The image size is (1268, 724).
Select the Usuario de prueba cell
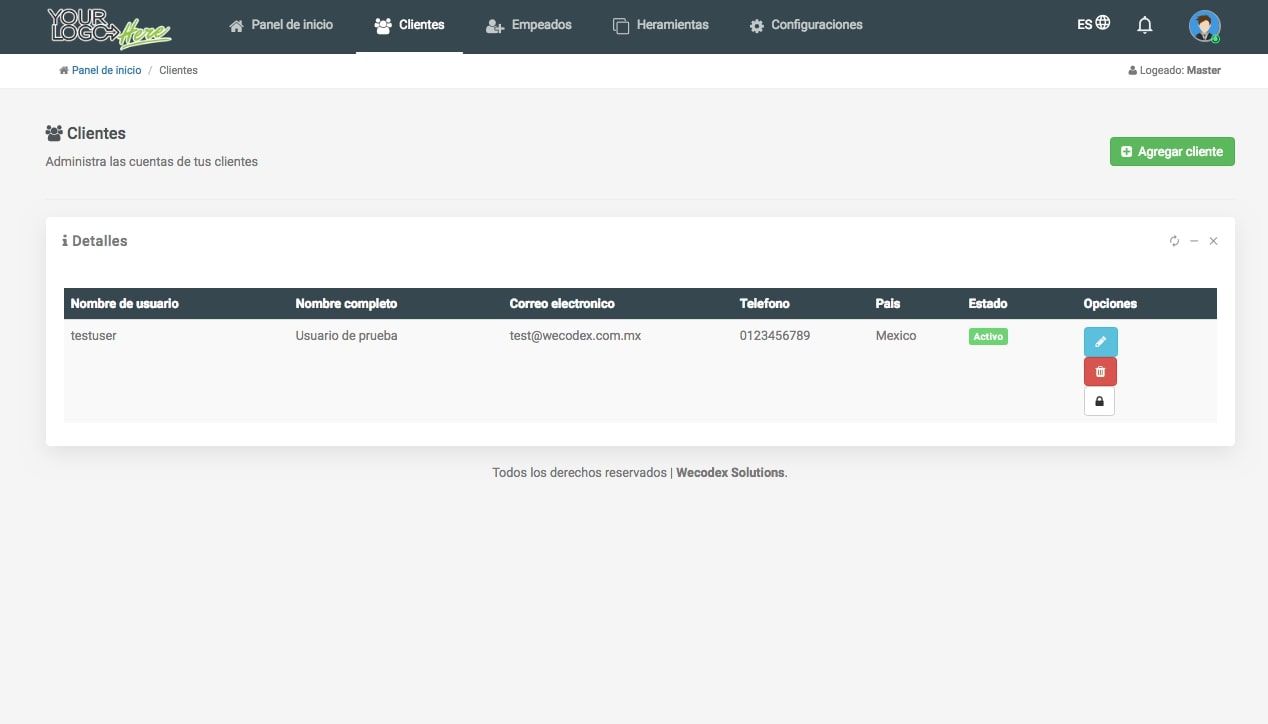point(347,336)
